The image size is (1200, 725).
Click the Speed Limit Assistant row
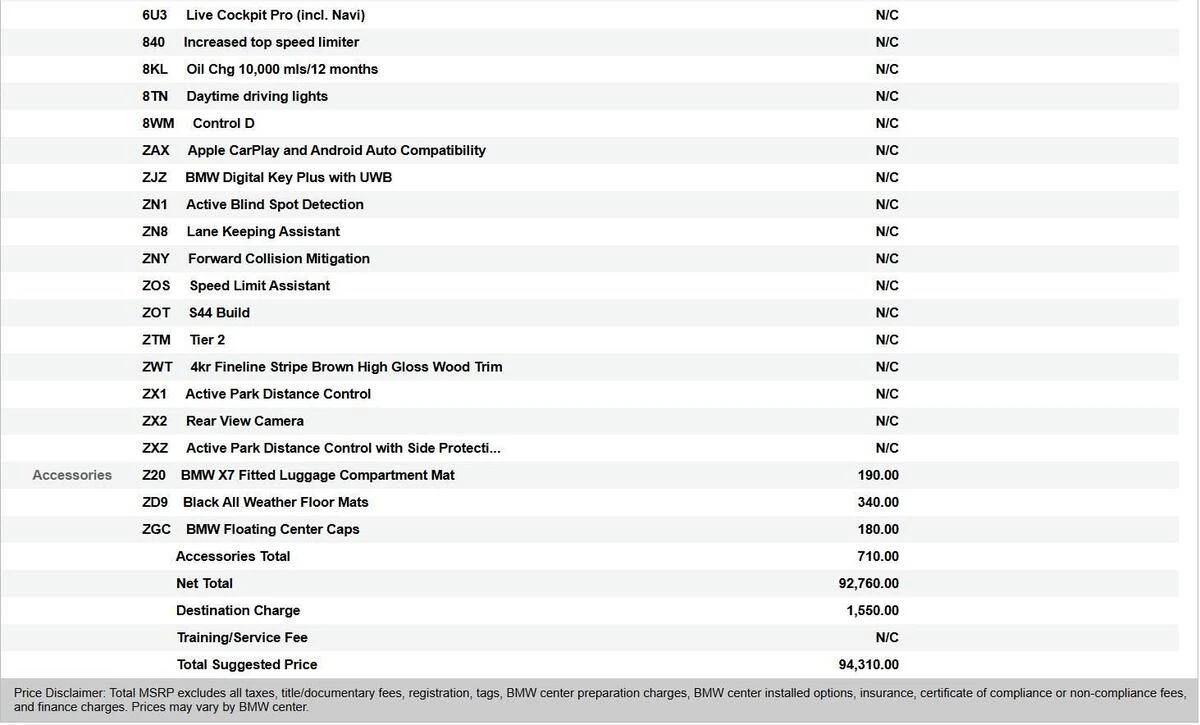pos(259,285)
